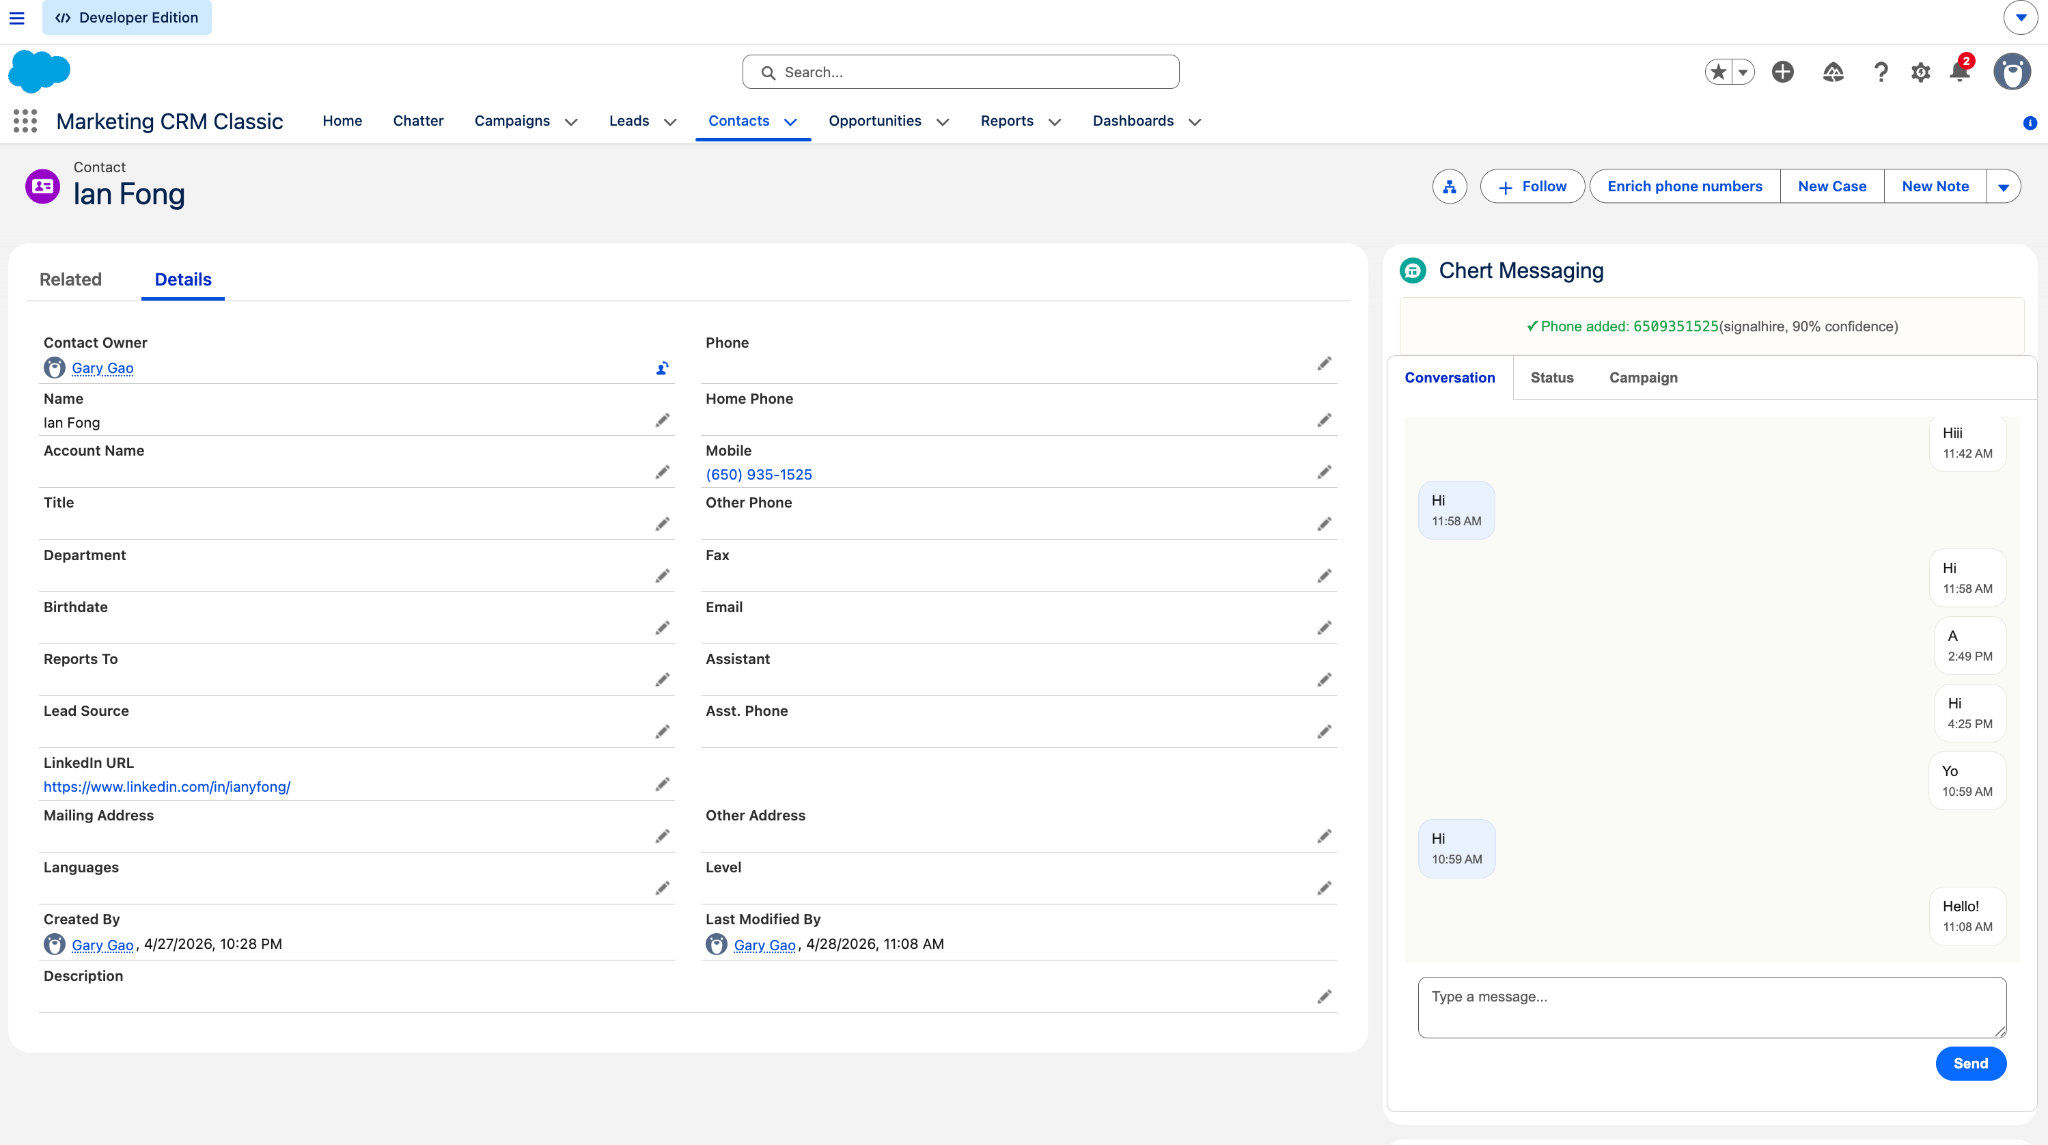Click the Hello! message bubble

click(1967, 916)
